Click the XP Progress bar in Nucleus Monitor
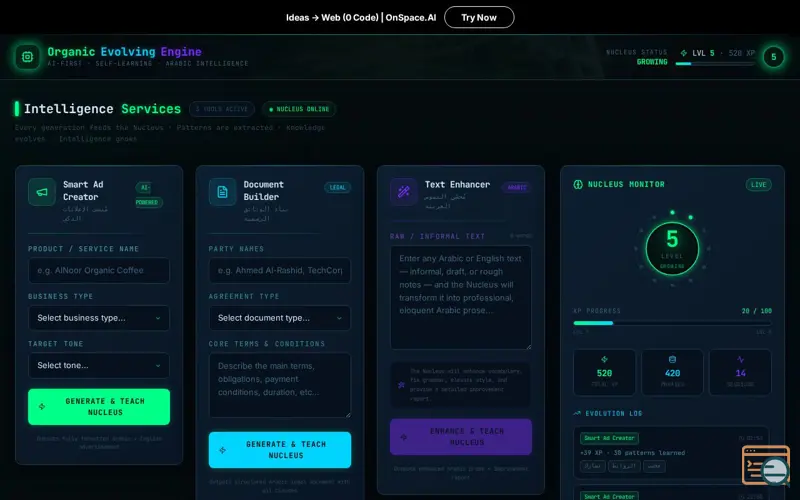The height and width of the screenshot is (500, 800). pyautogui.click(x=672, y=323)
